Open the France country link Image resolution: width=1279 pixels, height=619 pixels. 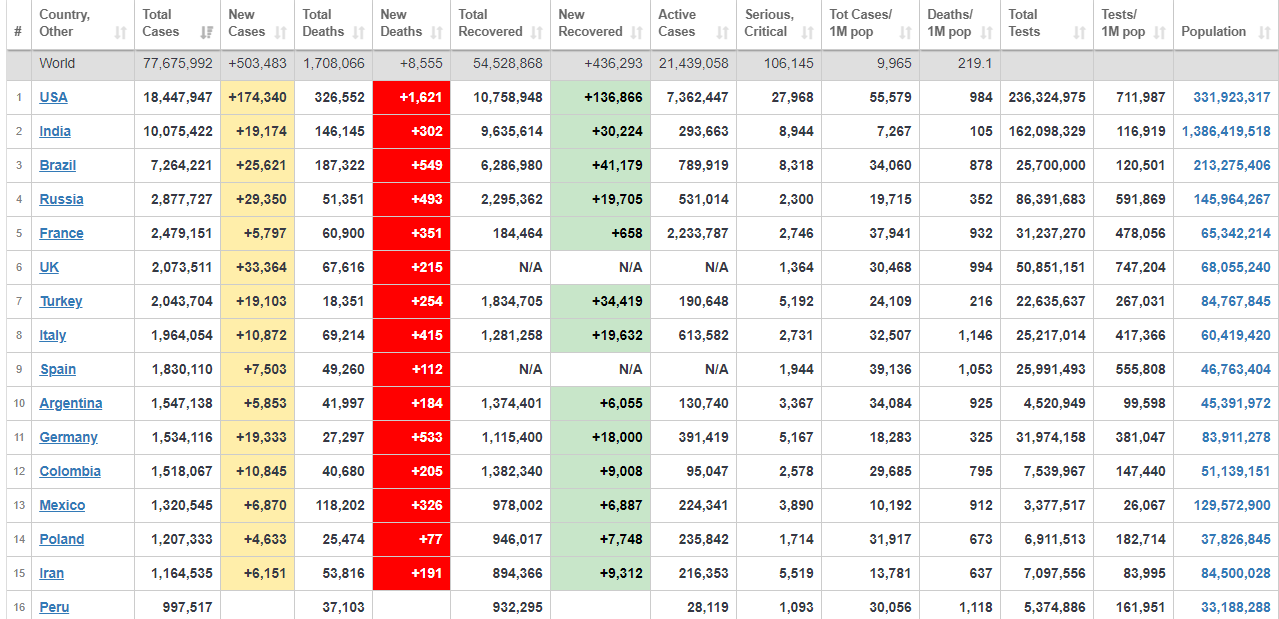coord(61,233)
